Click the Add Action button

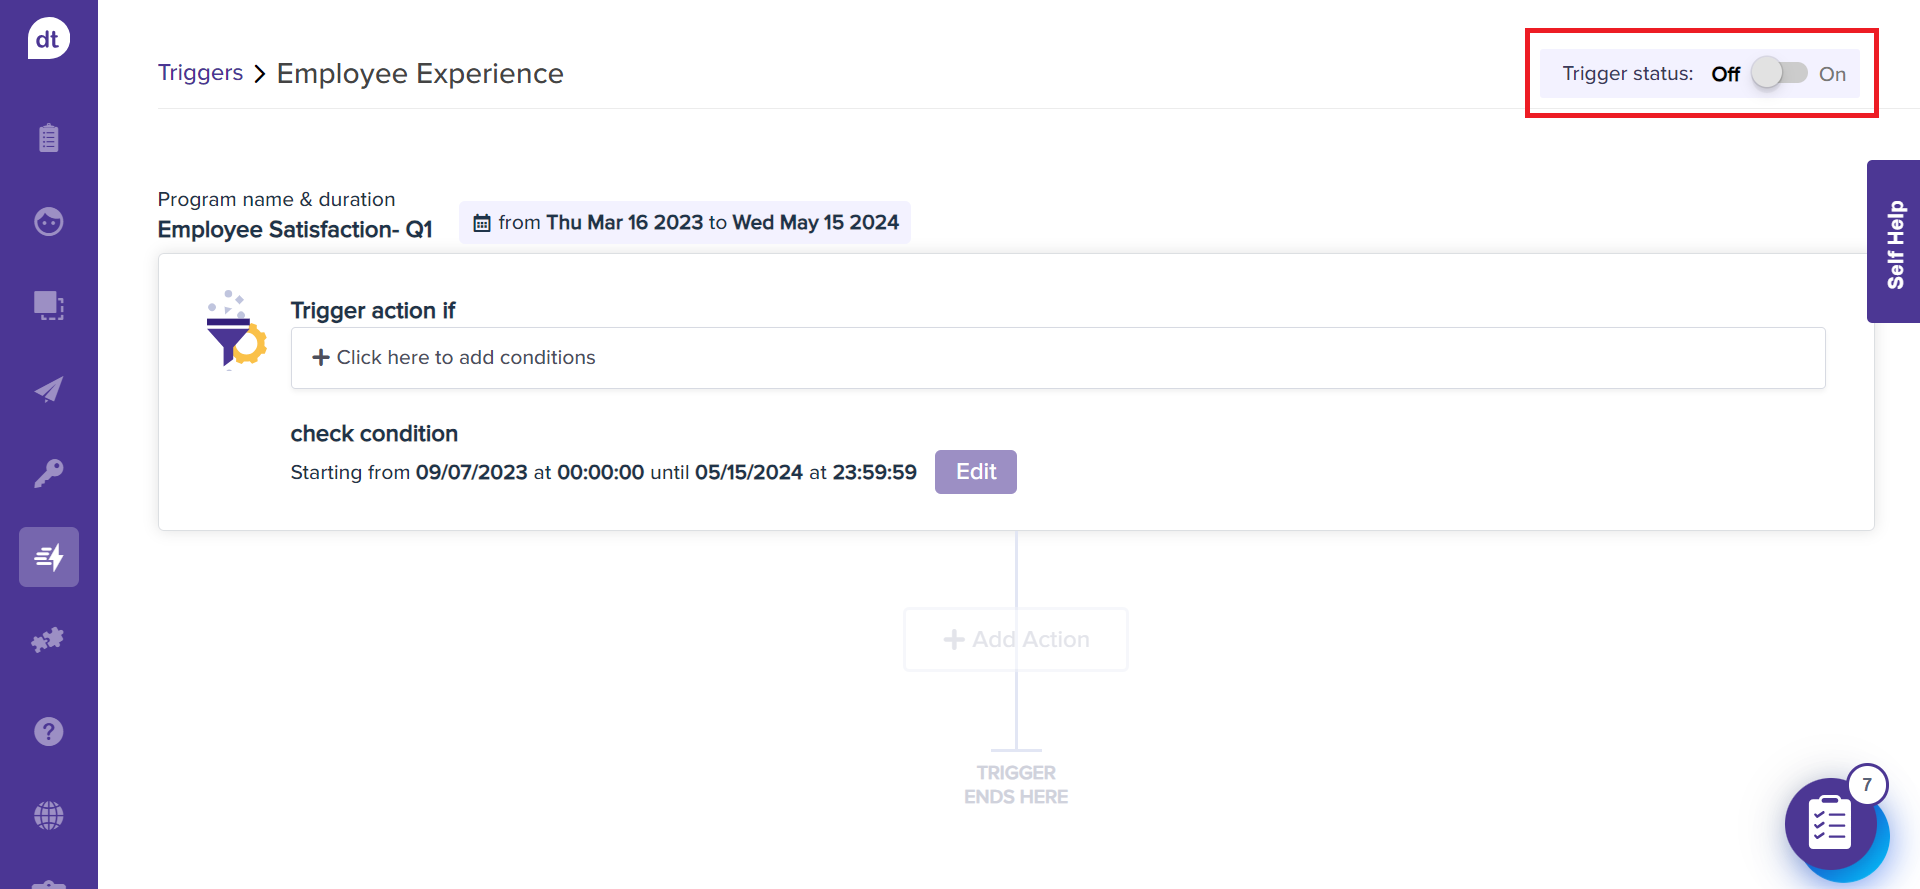pos(1016,639)
